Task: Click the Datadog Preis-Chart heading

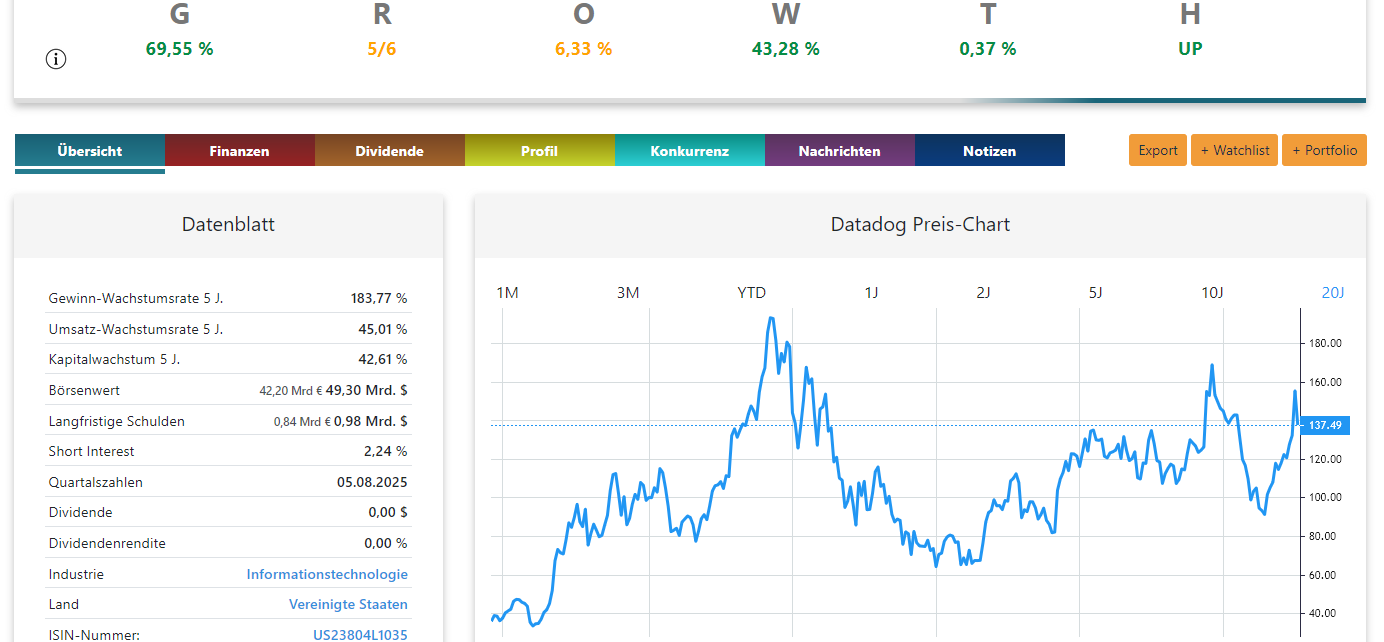Action: [x=920, y=224]
